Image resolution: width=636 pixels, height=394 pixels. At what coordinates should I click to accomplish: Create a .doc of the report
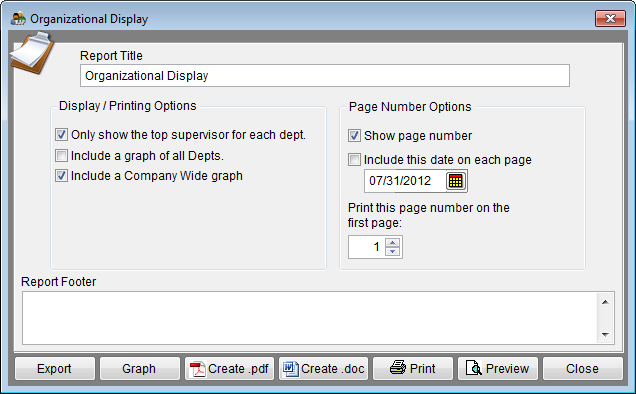point(323,368)
